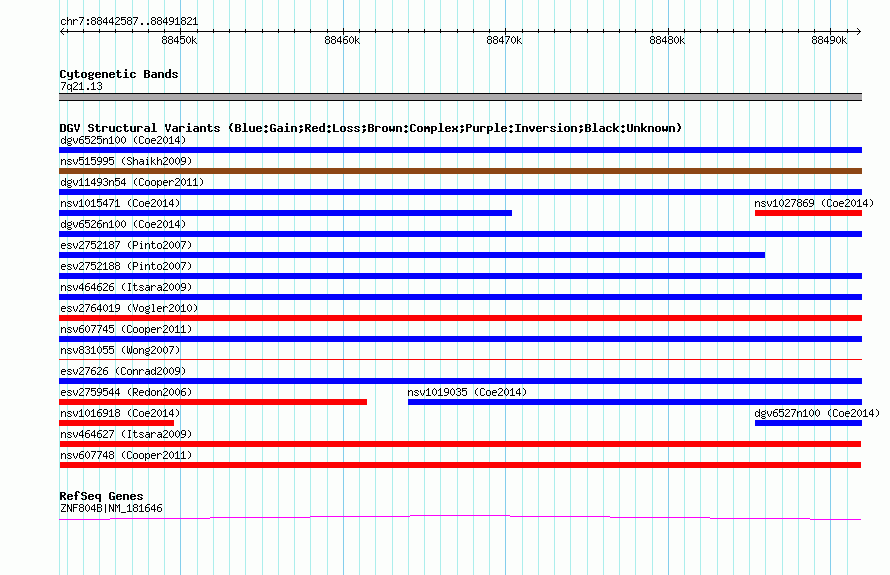The image size is (890, 575).
Task: Click the dgv6525n100 (Coe2014) variant label
Action: click(123, 140)
